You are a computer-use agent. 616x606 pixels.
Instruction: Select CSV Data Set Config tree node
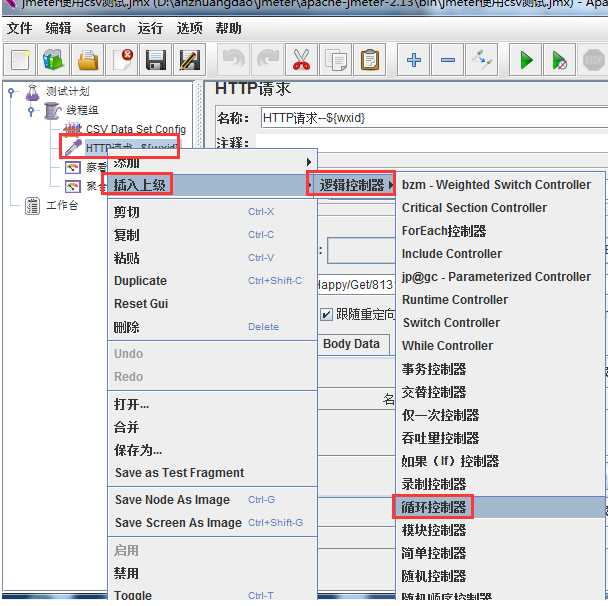pyautogui.click(x=136, y=128)
